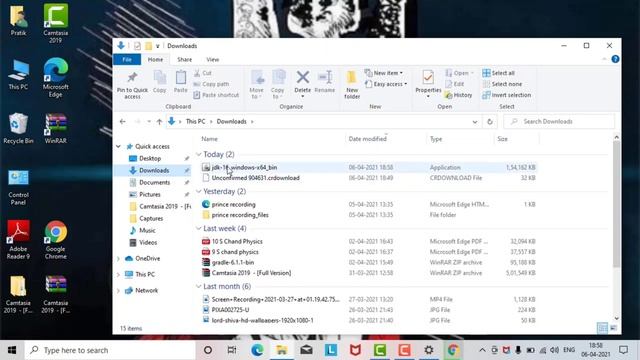
Task: Create a New folder from ribbon
Action: click(352, 84)
